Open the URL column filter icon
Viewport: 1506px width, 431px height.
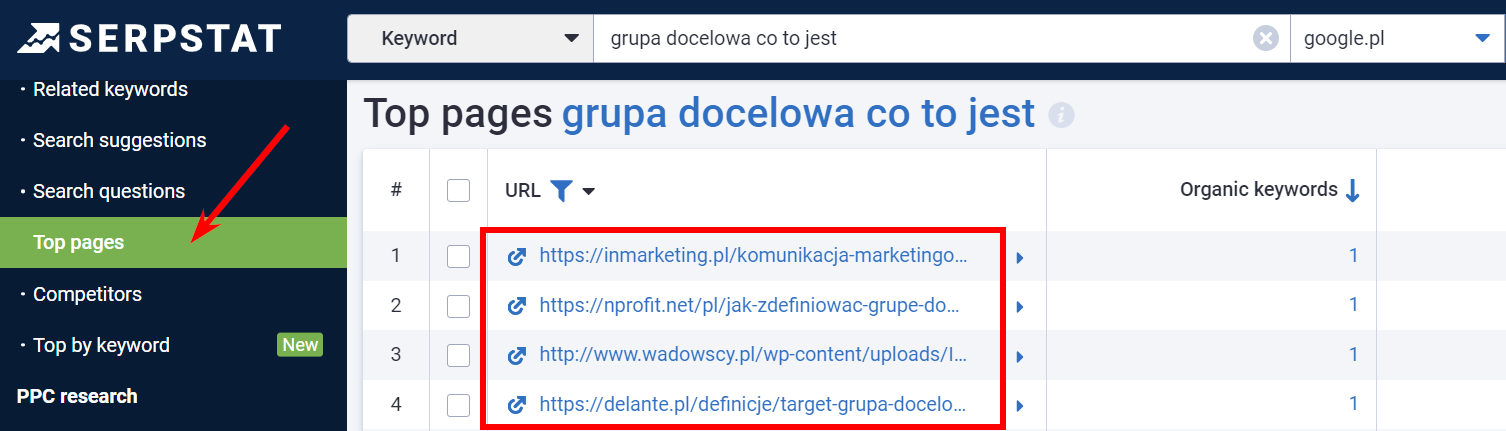click(x=561, y=190)
